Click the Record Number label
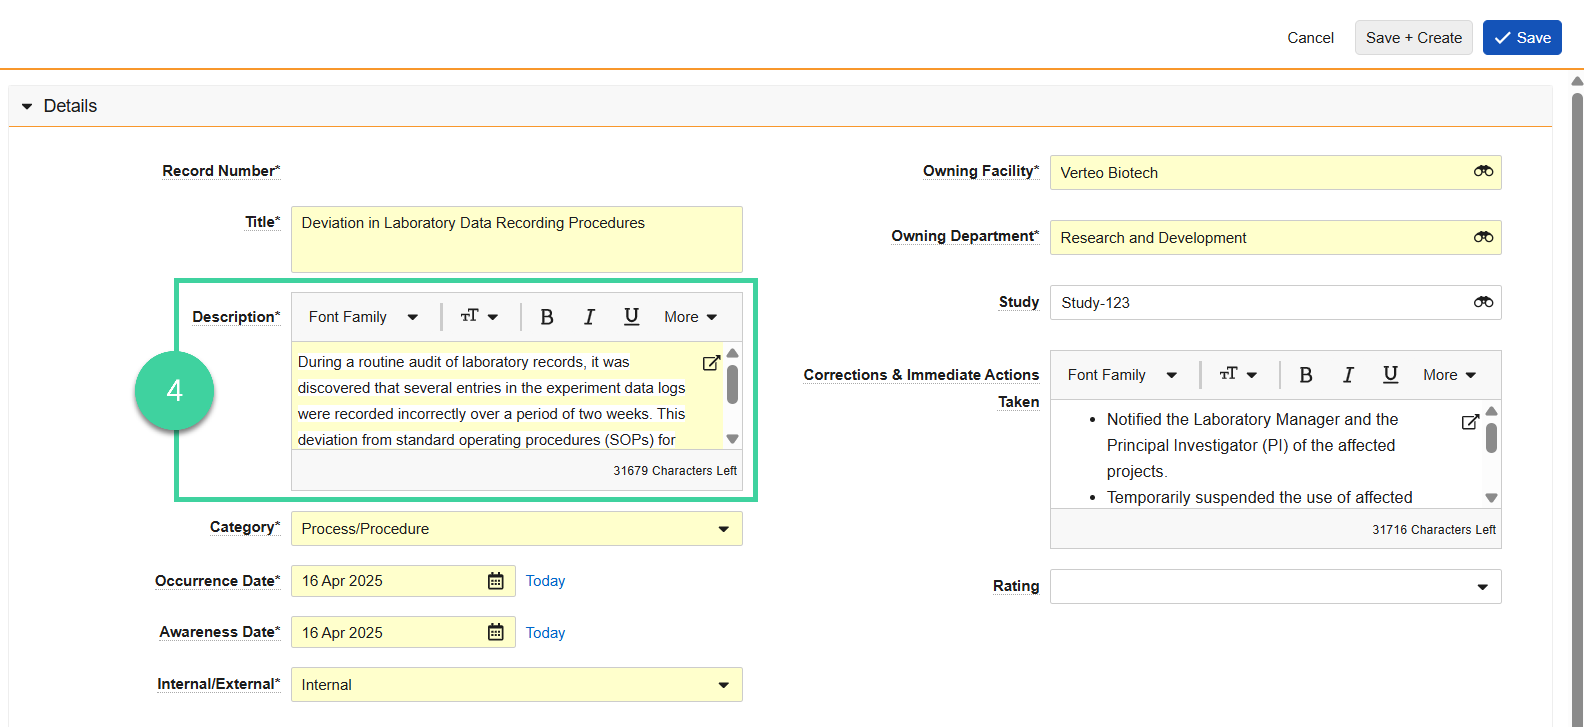This screenshot has width=1584, height=727. pyautogui.click(x=221, y=171)
